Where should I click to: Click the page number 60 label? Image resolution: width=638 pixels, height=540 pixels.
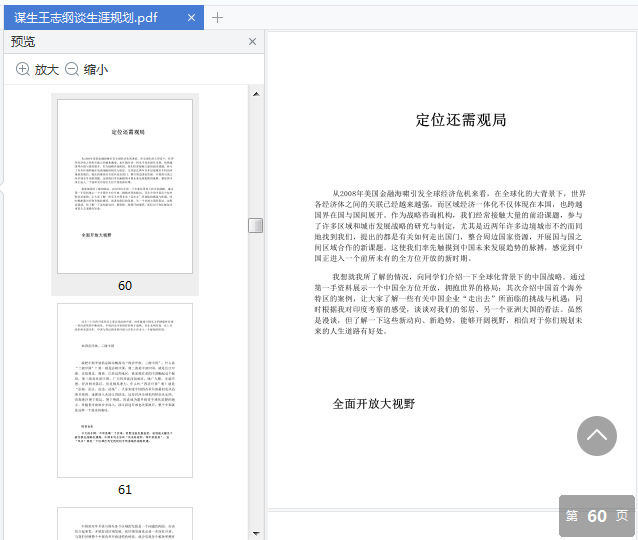[125, 286]
